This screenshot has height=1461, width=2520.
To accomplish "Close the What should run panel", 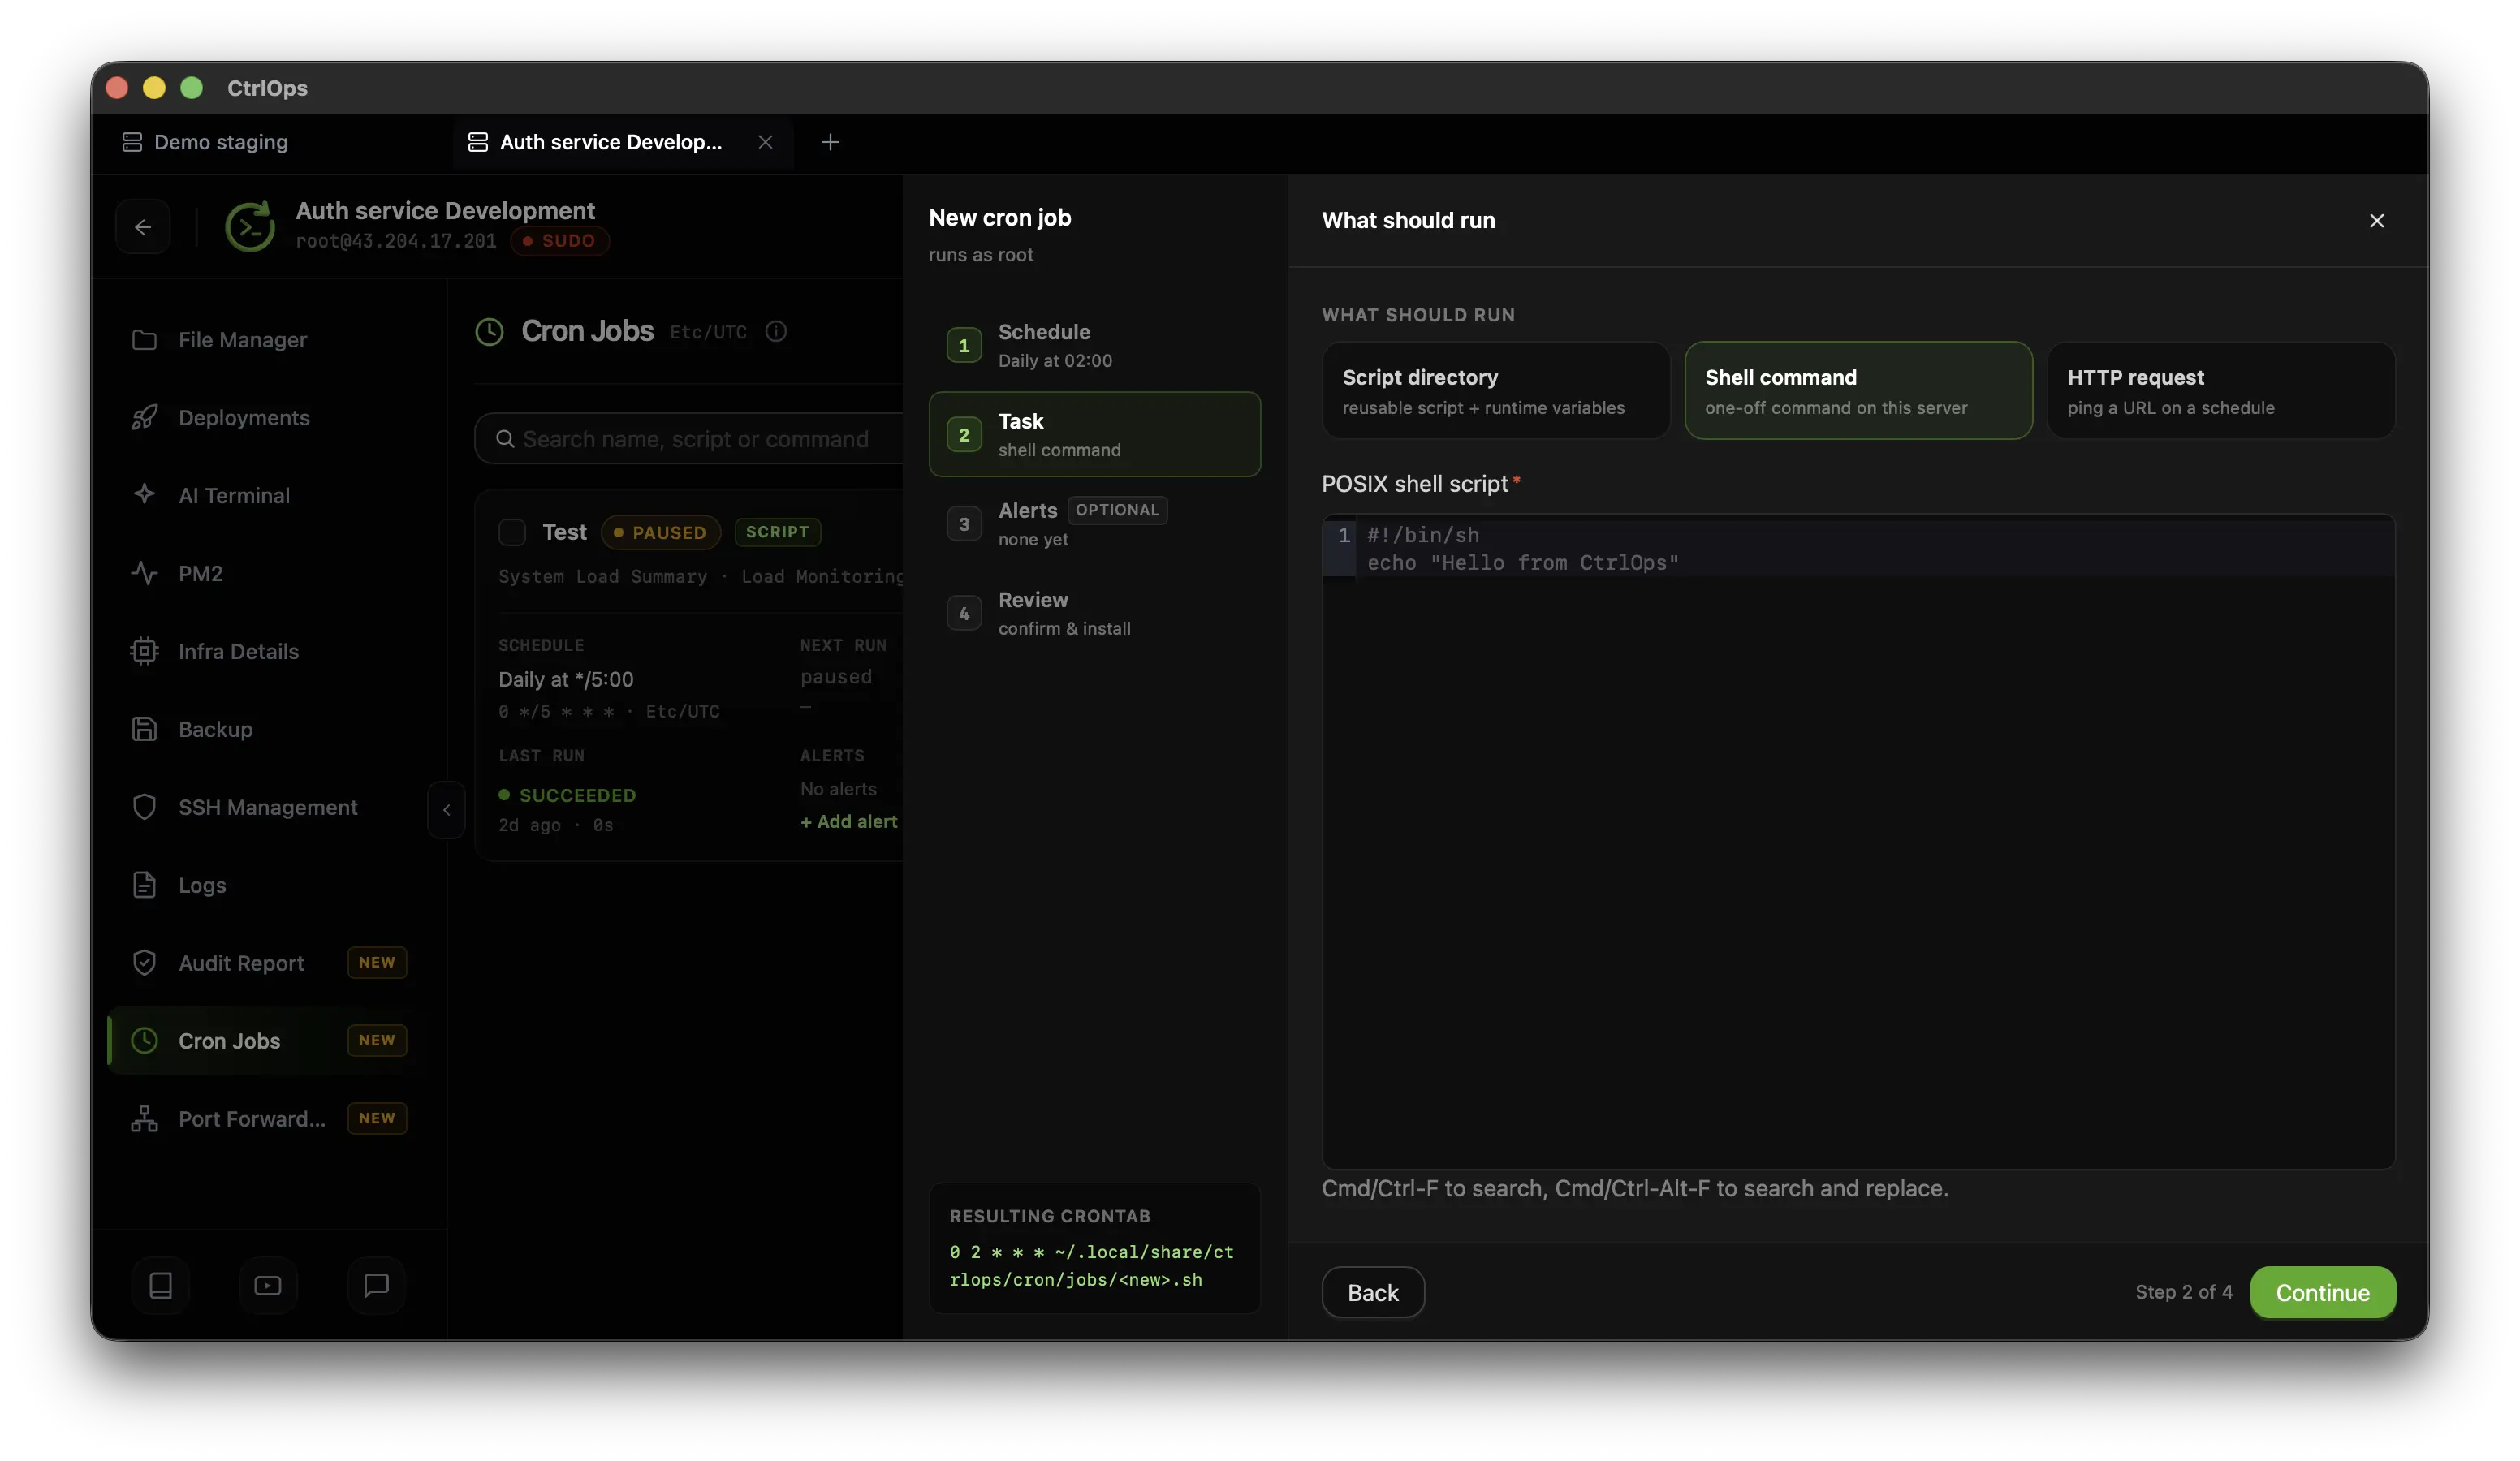I will 2377,220.
